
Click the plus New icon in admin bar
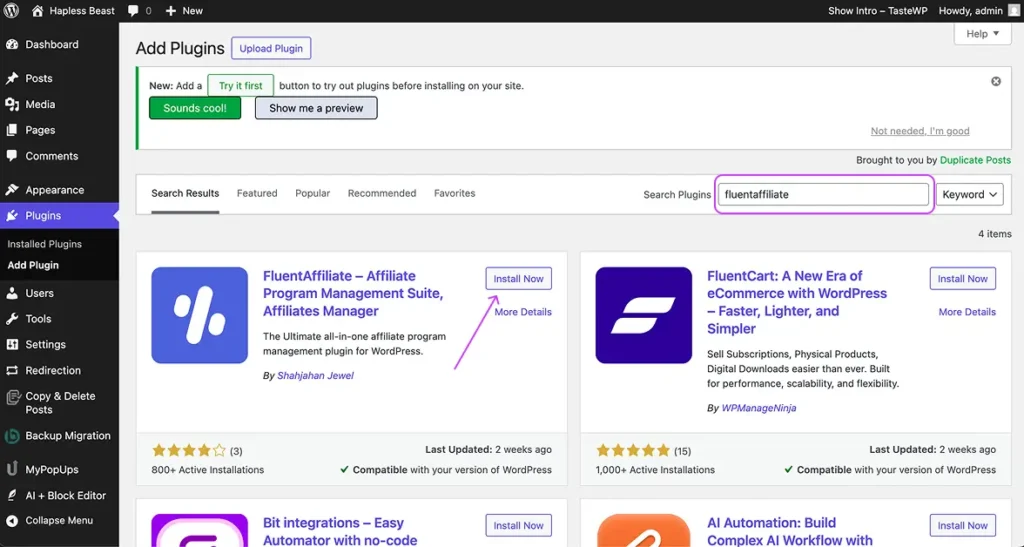[170, 11]
